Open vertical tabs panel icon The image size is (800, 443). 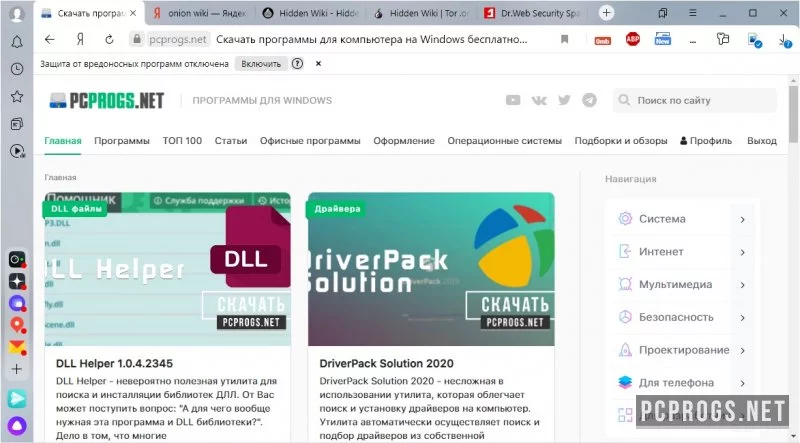tap(663, 13)
